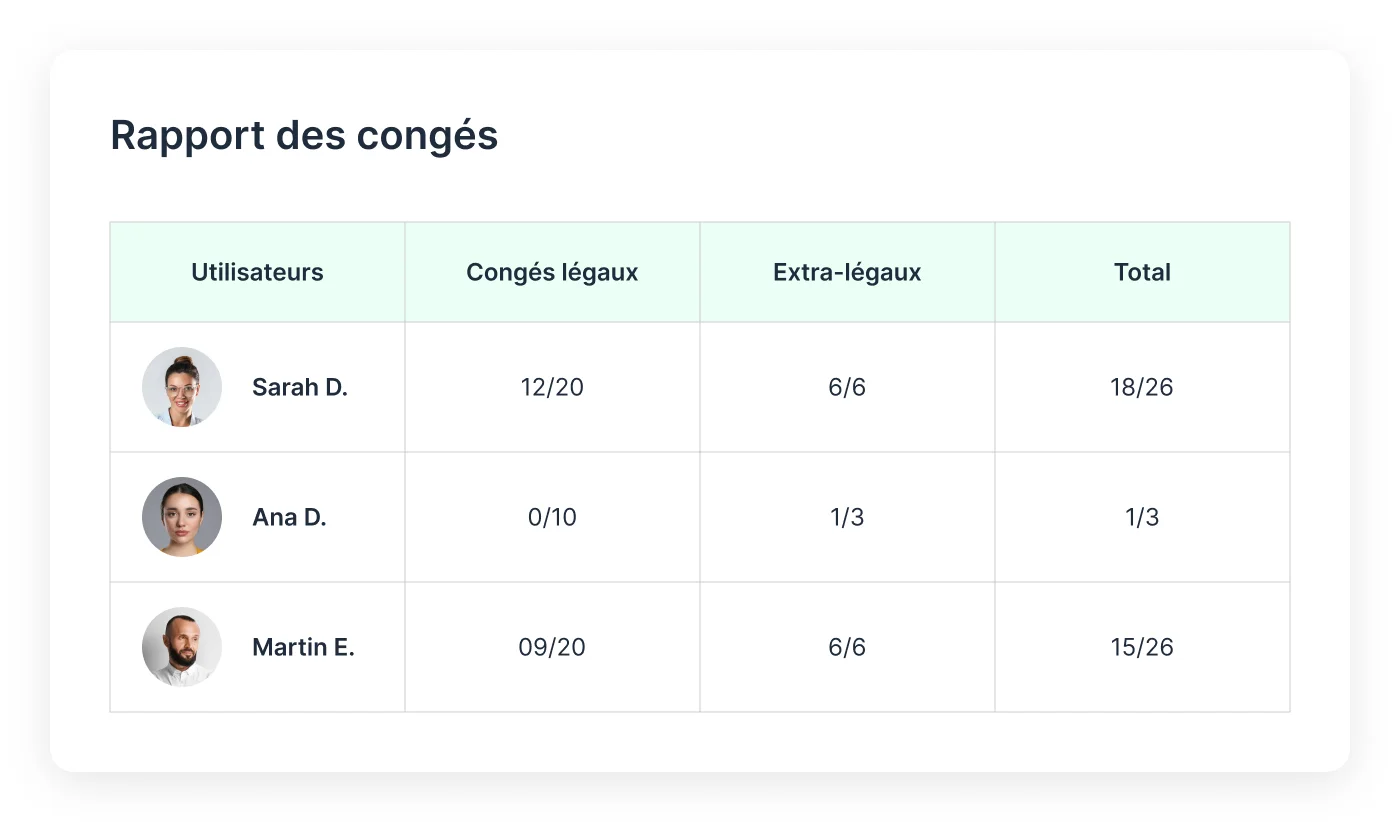Click Sarah D.'s congés légaux value 12/20
Viewport: 1400px width, 822px height.
tap(552, 387)
